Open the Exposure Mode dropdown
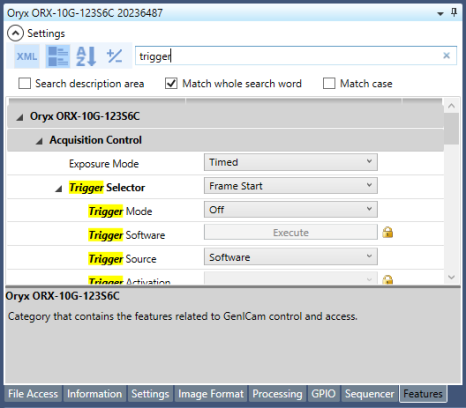The width and height of the screenshot is (466, 408). (291, 162)
